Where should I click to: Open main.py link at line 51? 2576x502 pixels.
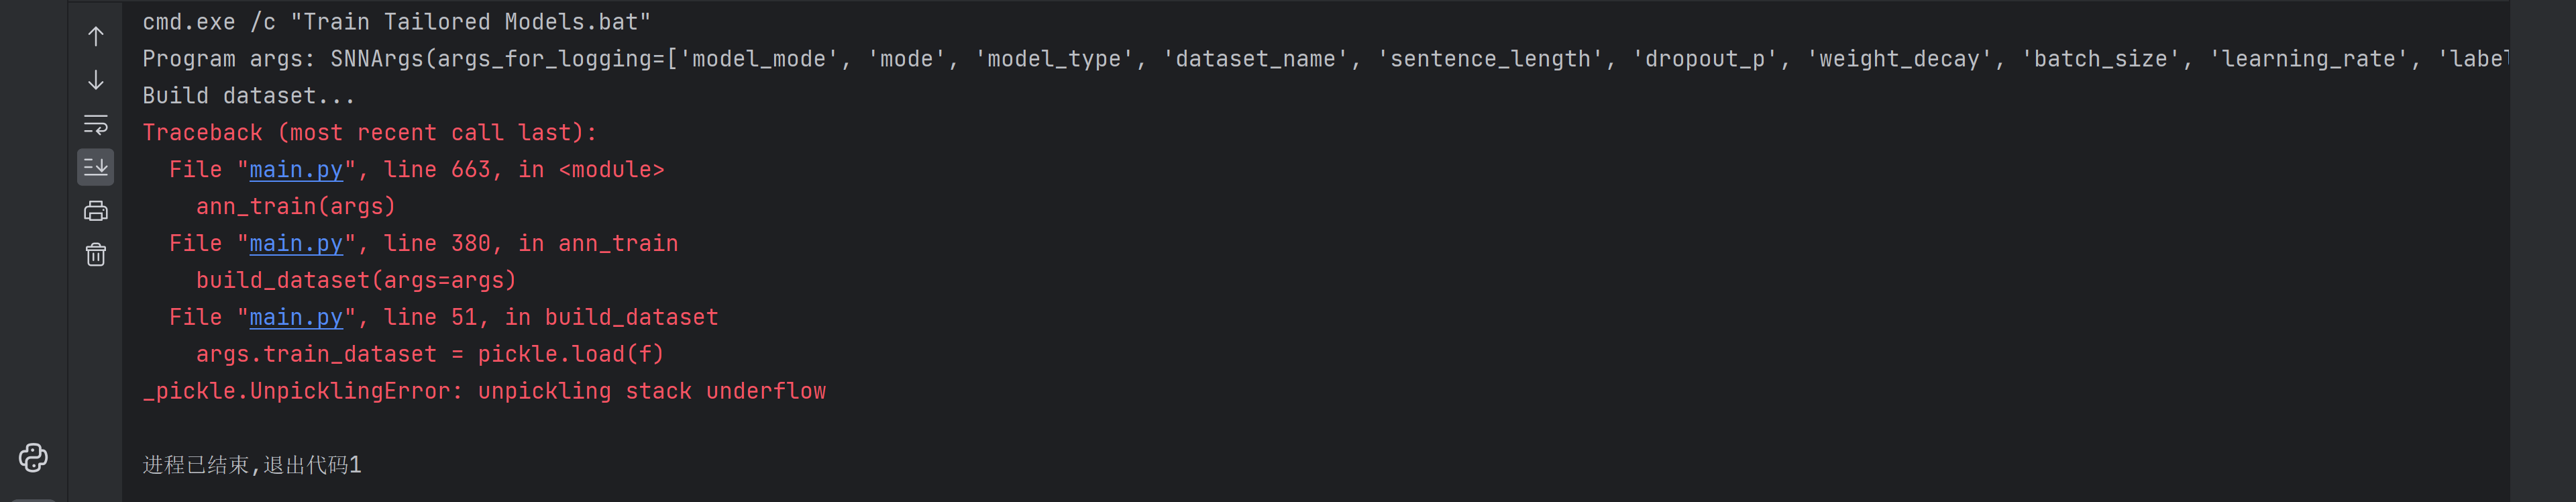click(295, 318)
